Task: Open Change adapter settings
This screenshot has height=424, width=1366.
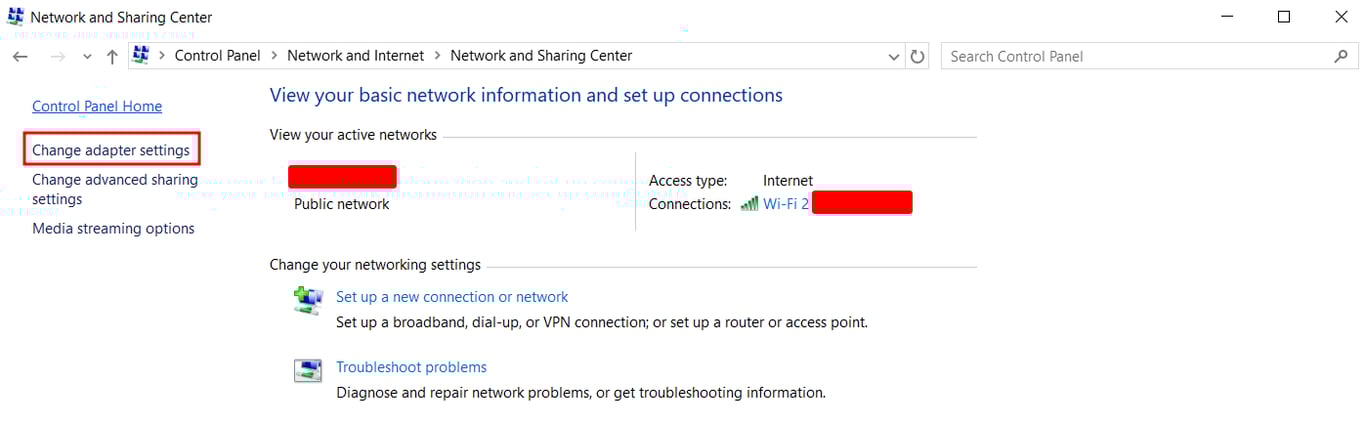Action: pyautogui.click(x=111, y=150)
